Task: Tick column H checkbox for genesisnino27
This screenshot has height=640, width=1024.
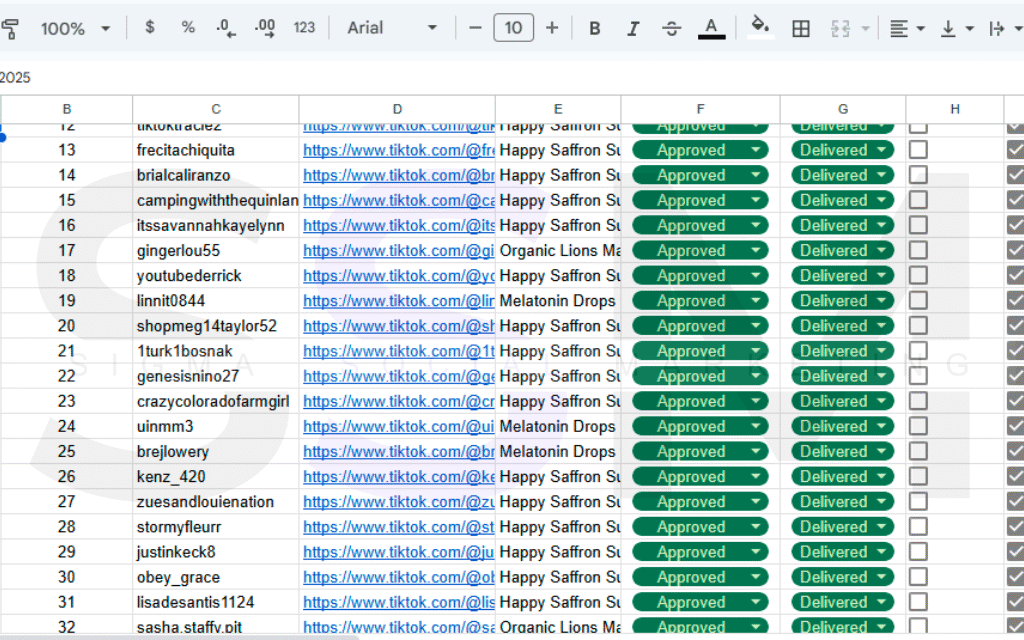Action: (918, 376)
